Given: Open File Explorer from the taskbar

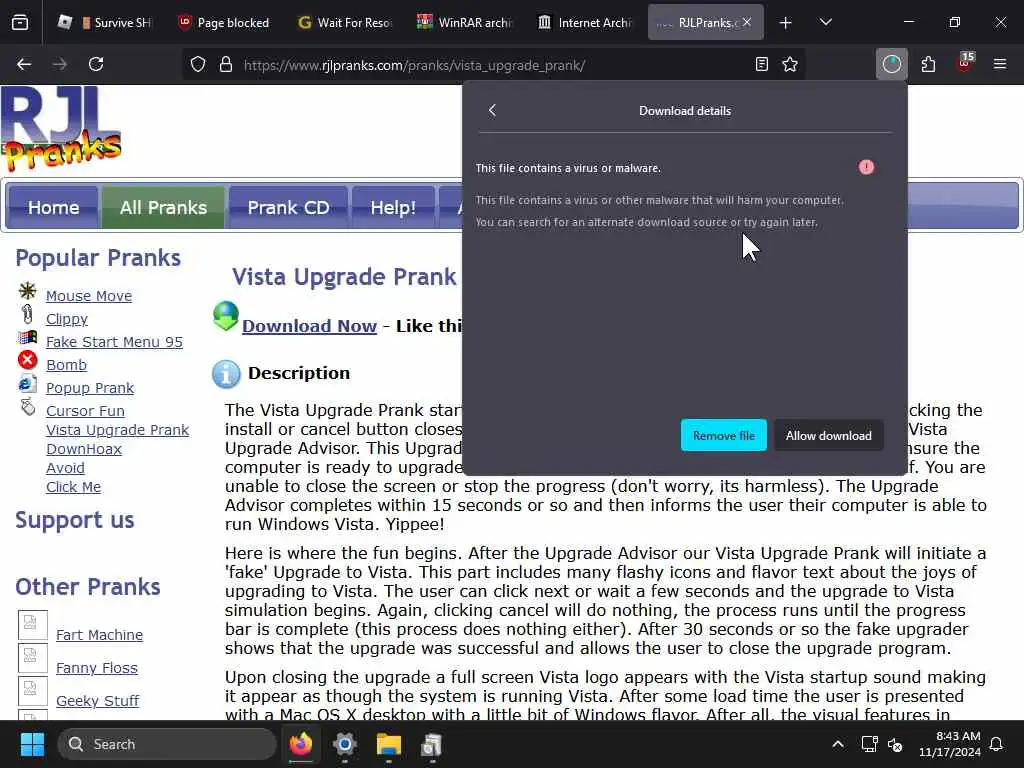Looking at the screenshot, I should point(389,744).
